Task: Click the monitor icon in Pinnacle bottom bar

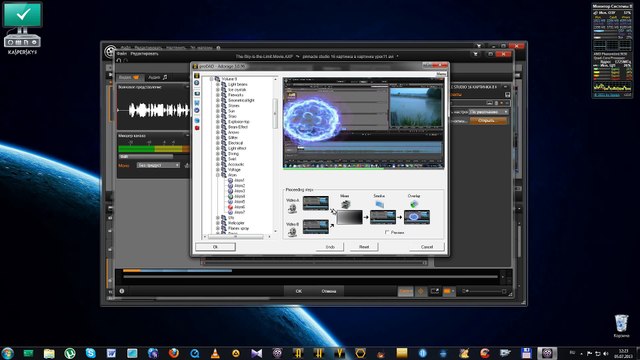Action: pos(434,291)
